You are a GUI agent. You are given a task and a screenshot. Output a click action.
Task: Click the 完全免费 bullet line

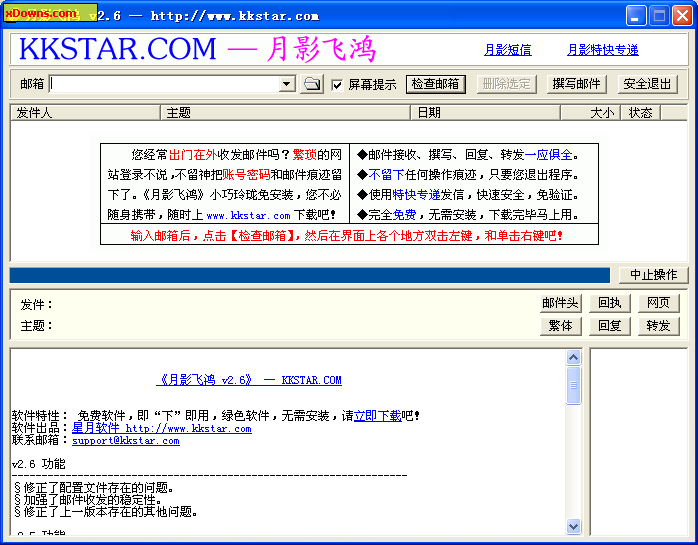click(x=468, y=215)
